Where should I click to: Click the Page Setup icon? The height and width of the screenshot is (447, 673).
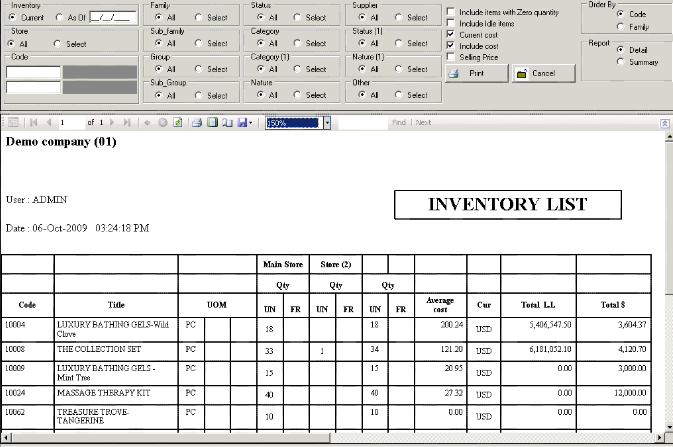[226, 122]
